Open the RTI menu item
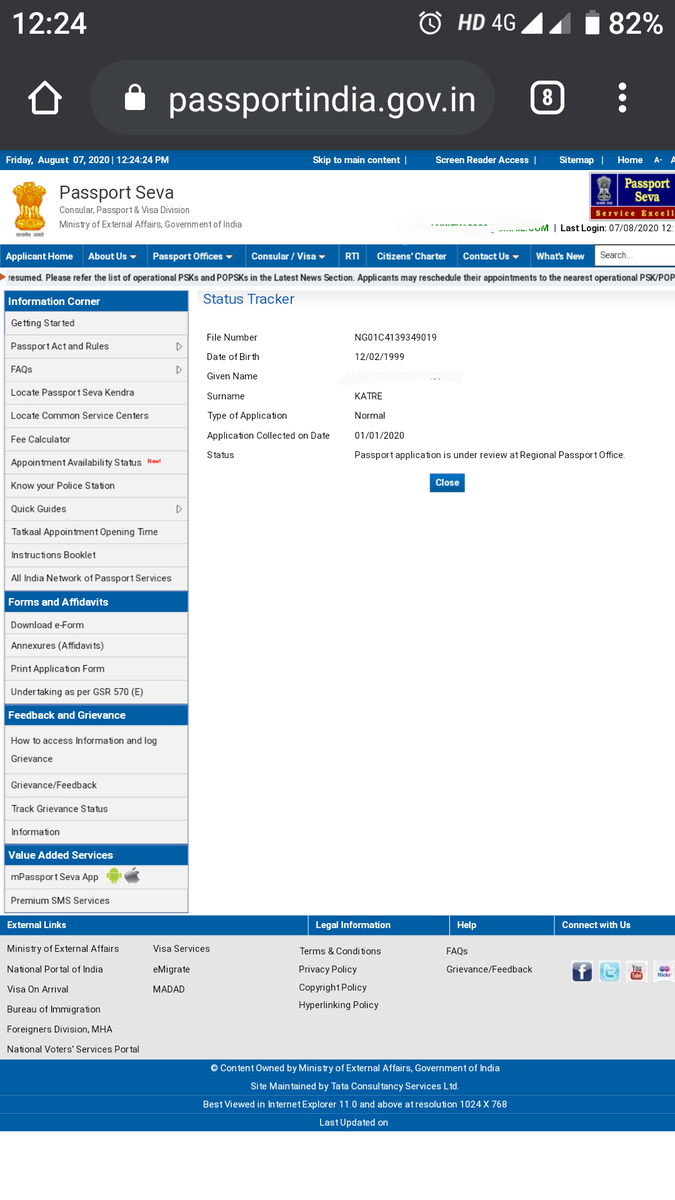Viewport: 675px width, 1200px height. click(352, 256)
